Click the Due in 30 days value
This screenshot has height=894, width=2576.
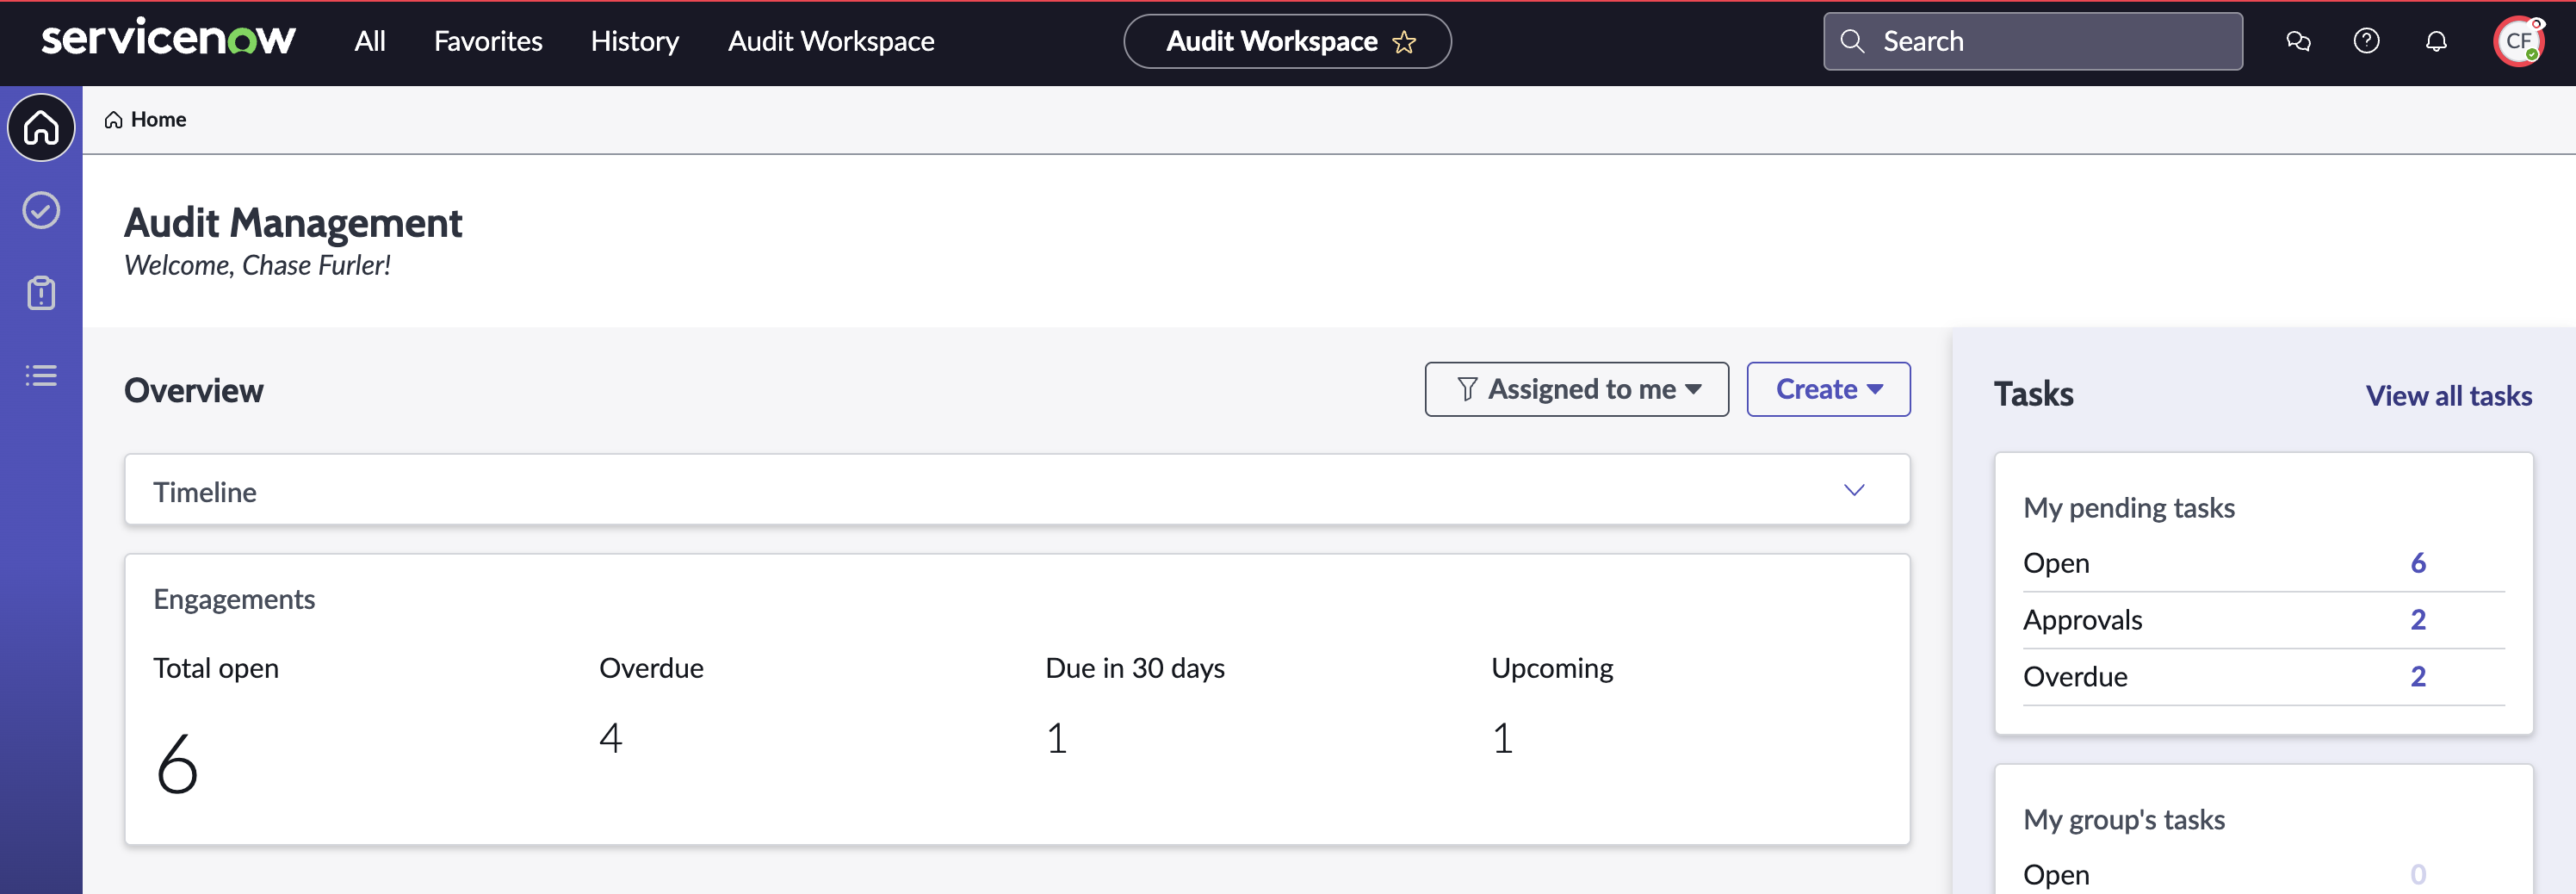(x=1056, y=738)
